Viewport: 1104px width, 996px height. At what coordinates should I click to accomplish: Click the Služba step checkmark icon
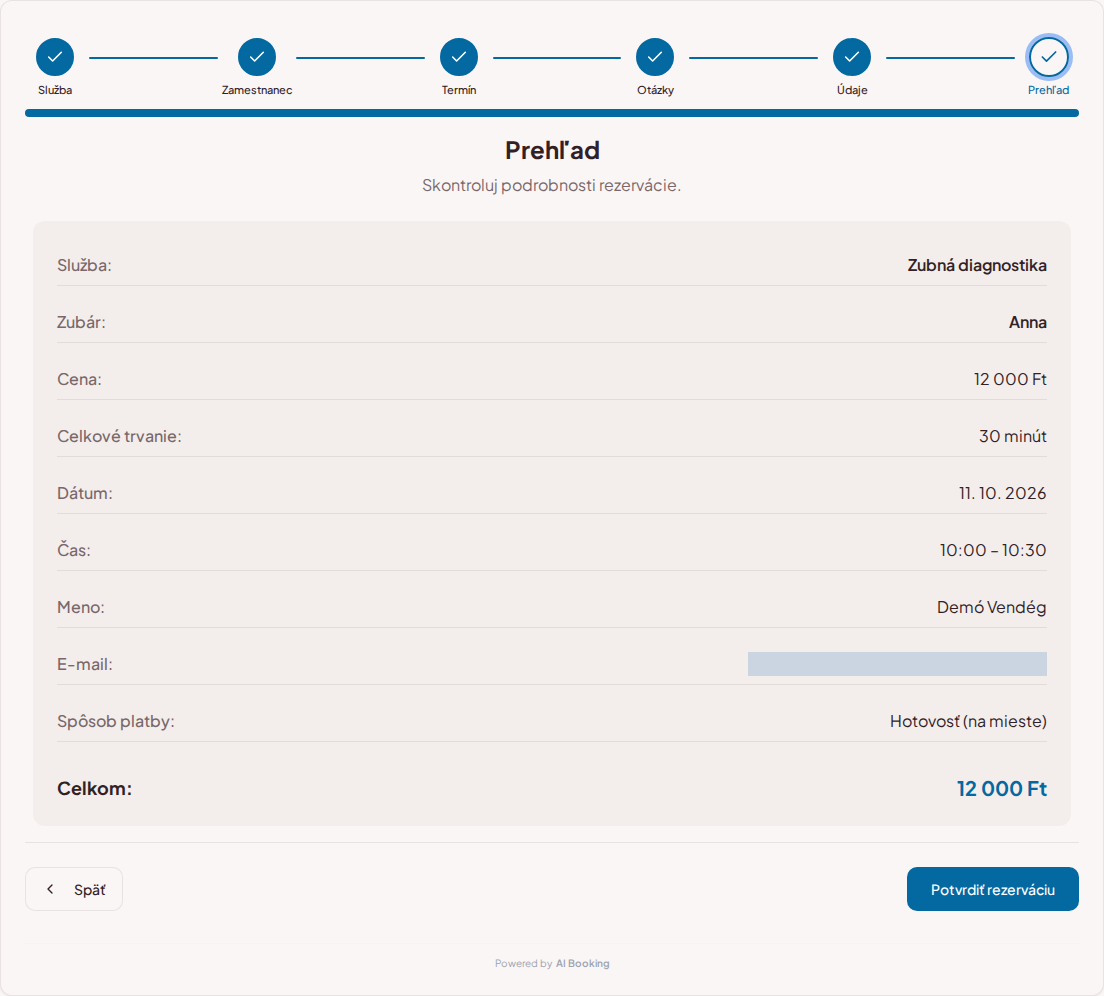coord(55,57)
